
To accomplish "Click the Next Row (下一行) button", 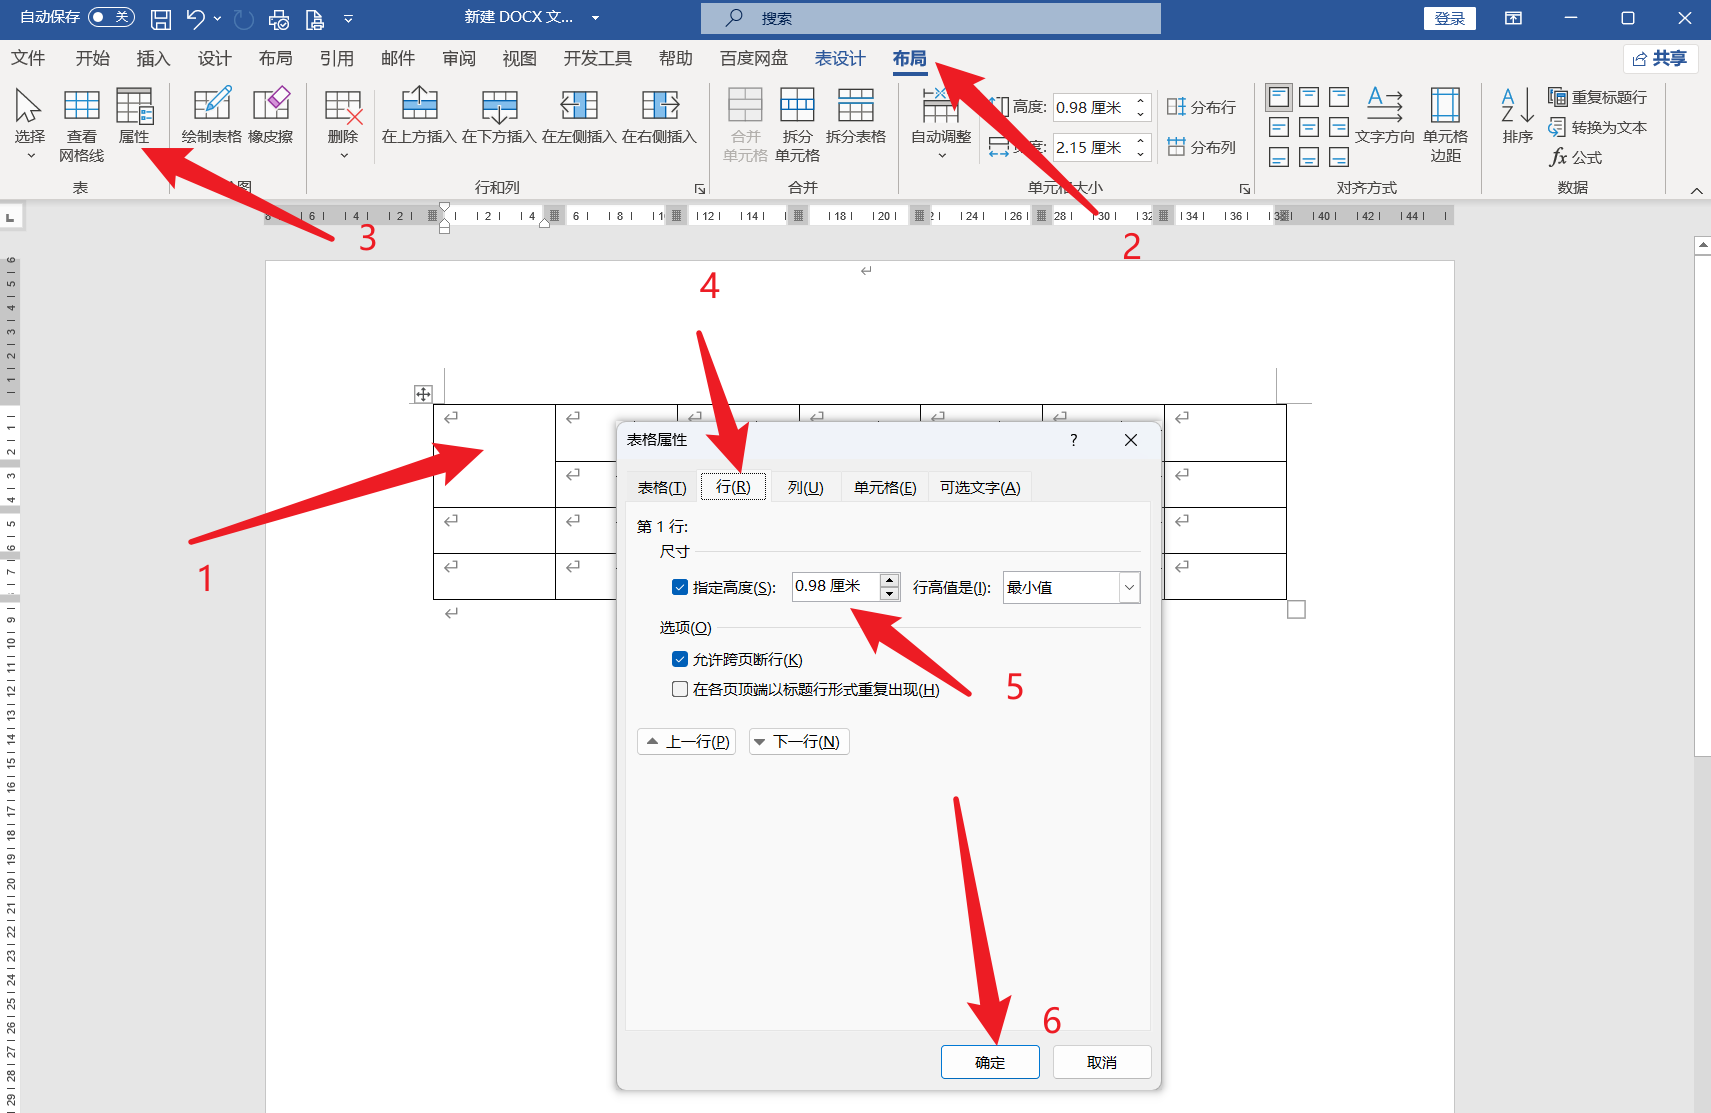I will coord(799,741).
